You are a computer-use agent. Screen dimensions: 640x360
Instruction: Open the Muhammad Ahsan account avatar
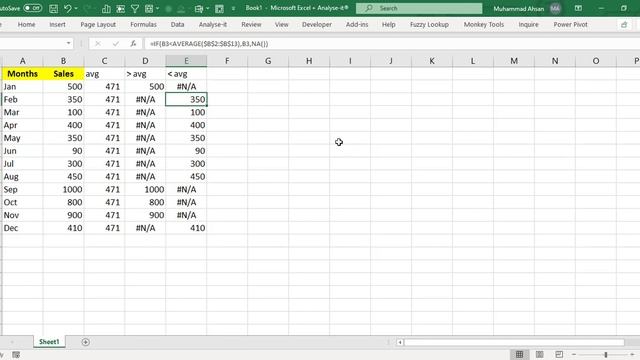(555, 9)
